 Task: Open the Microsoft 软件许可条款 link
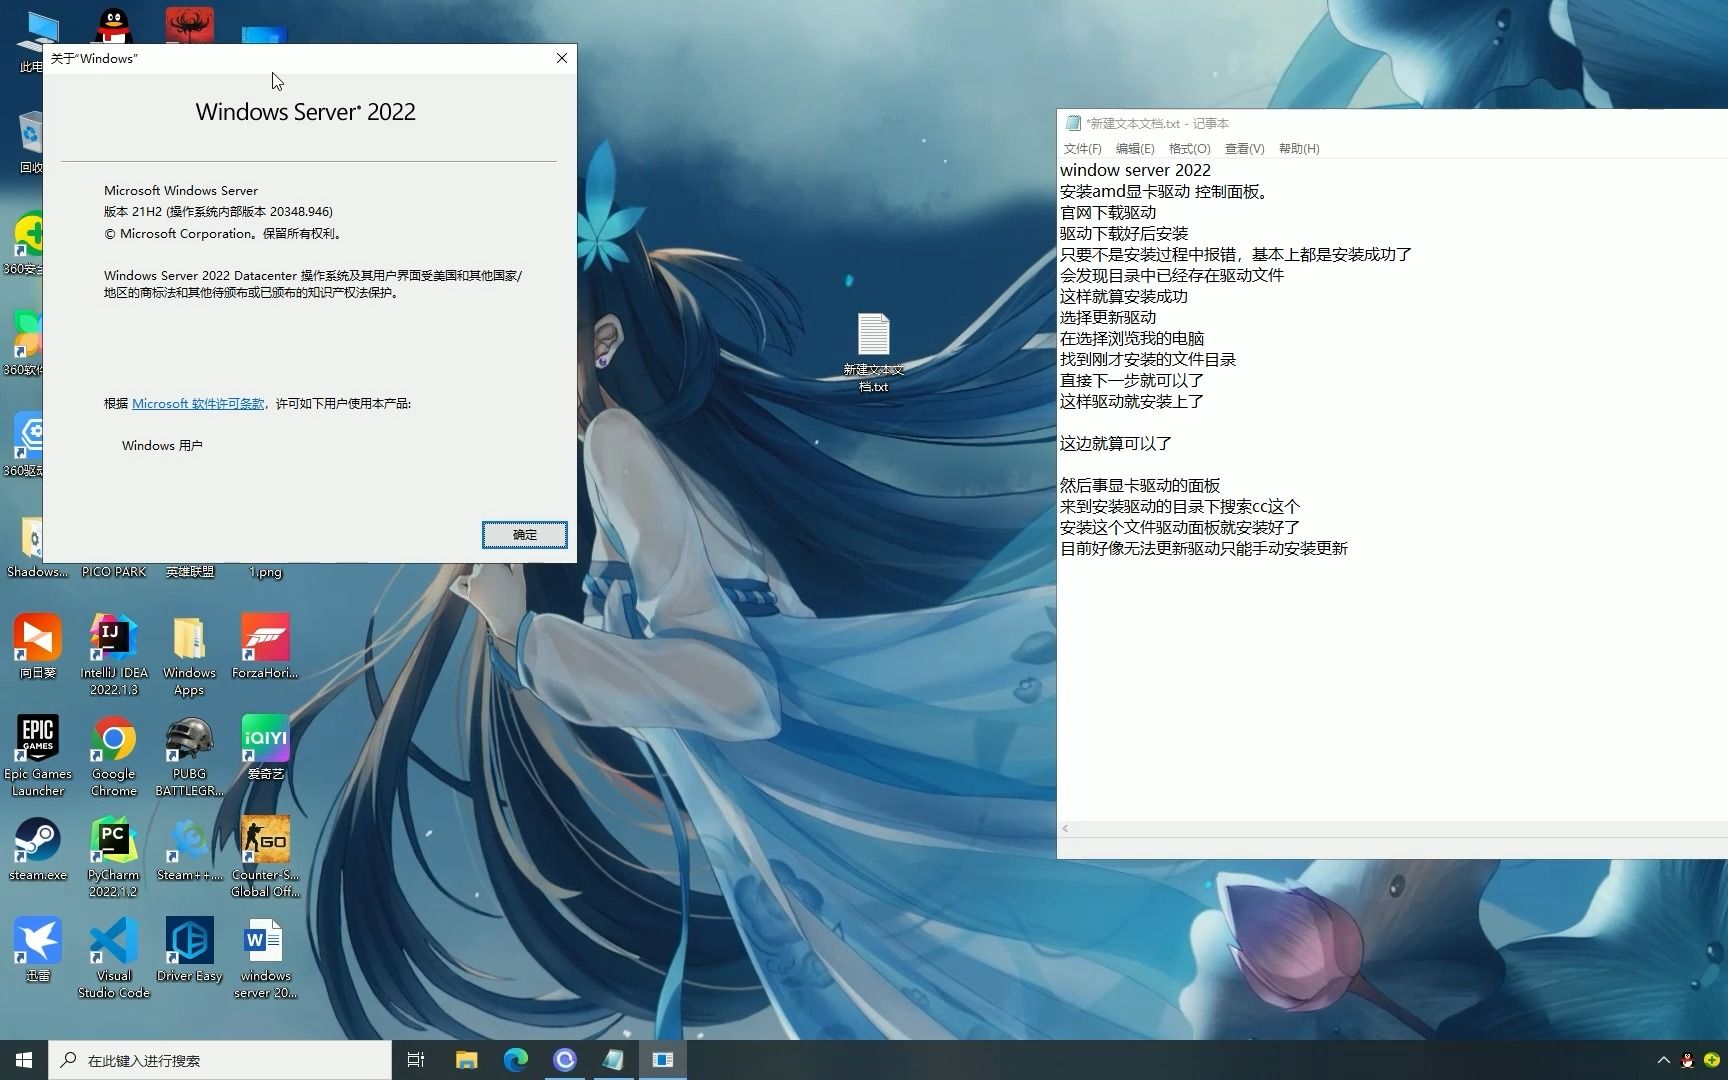(x=198, y=403)
